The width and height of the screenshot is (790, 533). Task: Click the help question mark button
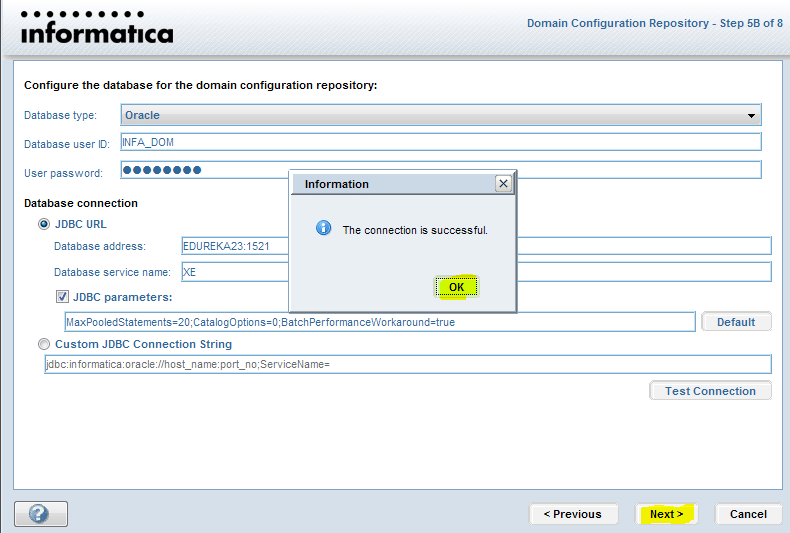(40, 514)
